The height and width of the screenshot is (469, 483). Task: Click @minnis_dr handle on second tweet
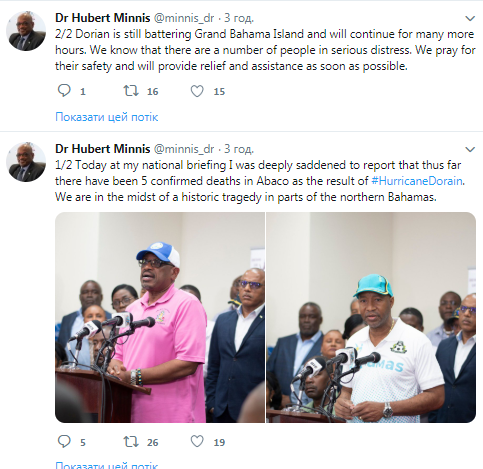[x=184, y=149]
